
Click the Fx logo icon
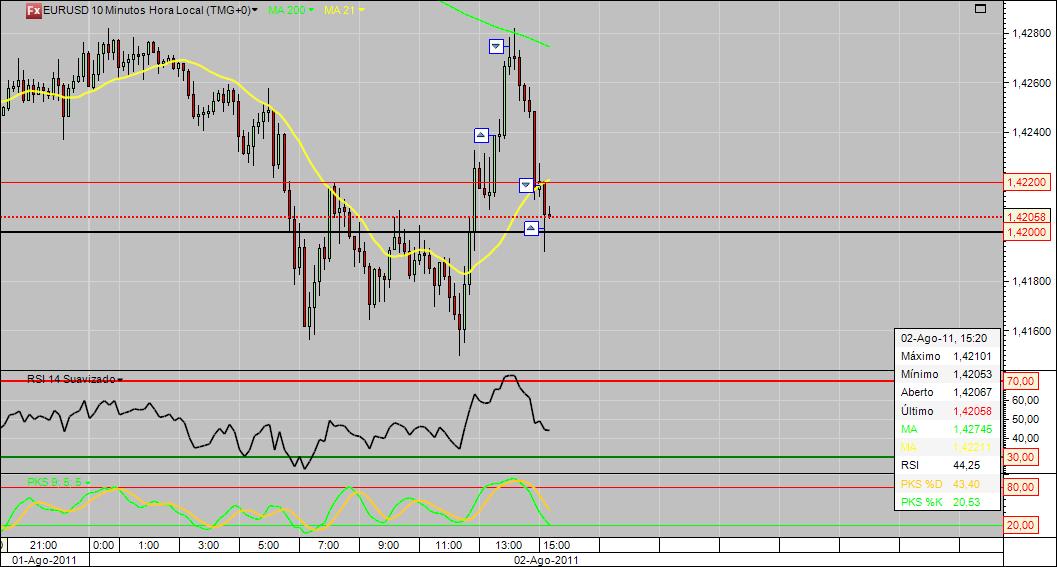coord(34,10)
